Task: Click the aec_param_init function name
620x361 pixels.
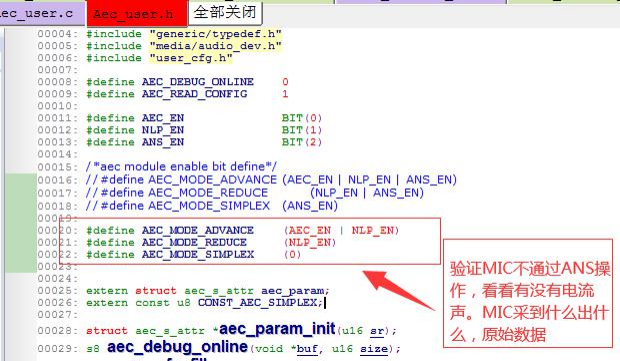Action: pyautogui.click(x=277, y=329)
